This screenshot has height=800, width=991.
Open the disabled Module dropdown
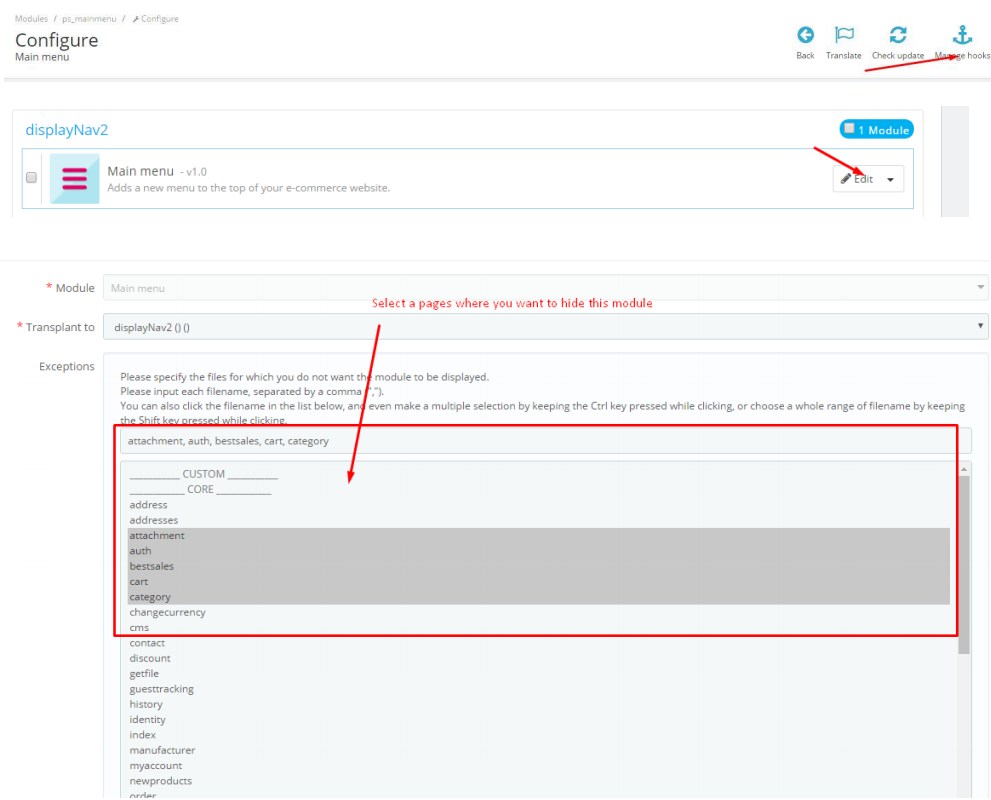(545, 288)
